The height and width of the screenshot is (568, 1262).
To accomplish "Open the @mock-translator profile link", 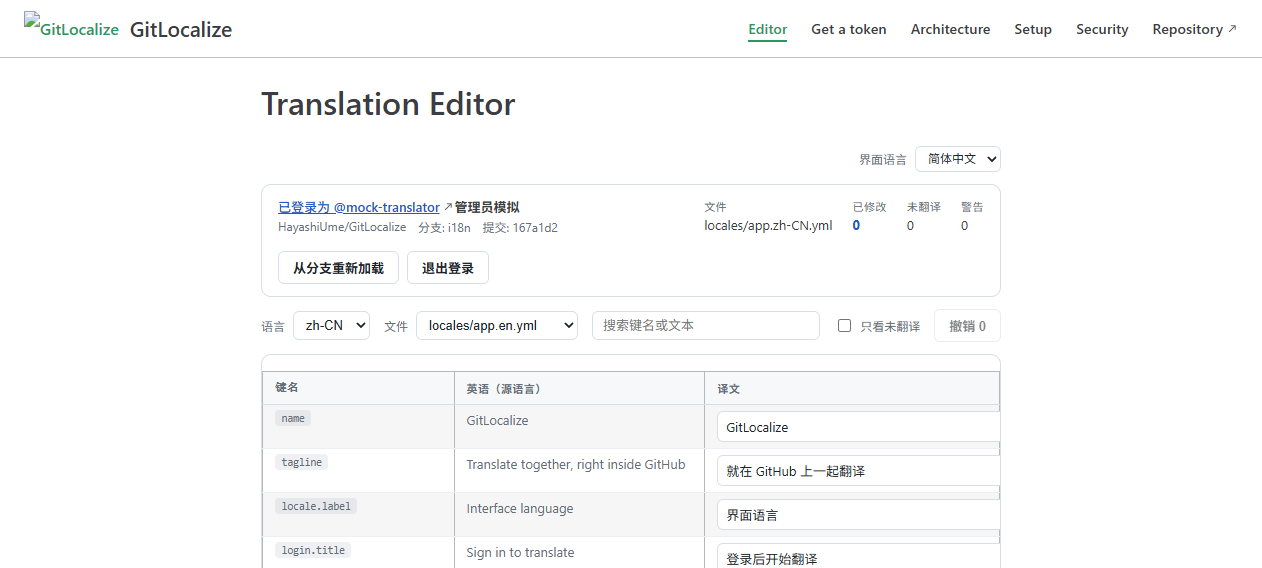I will (359, 207).
